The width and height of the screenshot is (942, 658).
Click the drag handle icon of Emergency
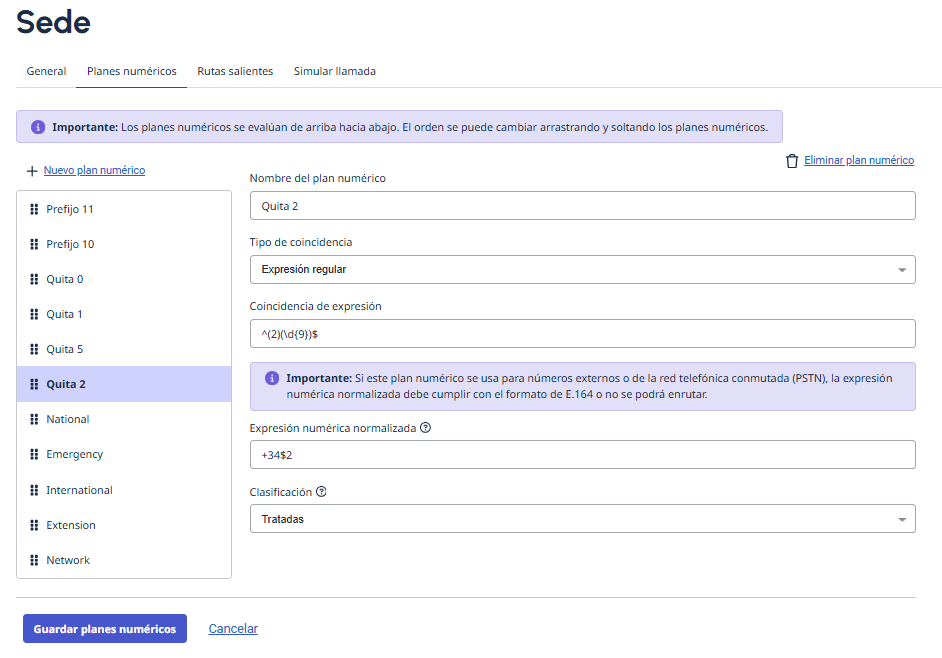[35, 454]
